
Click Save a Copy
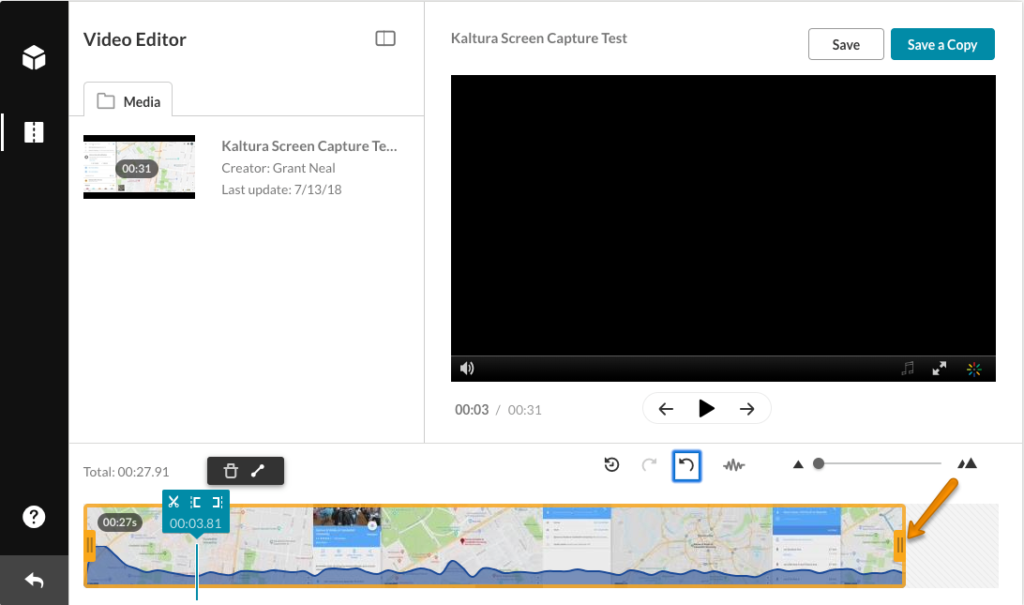click(x=942, y=44)
